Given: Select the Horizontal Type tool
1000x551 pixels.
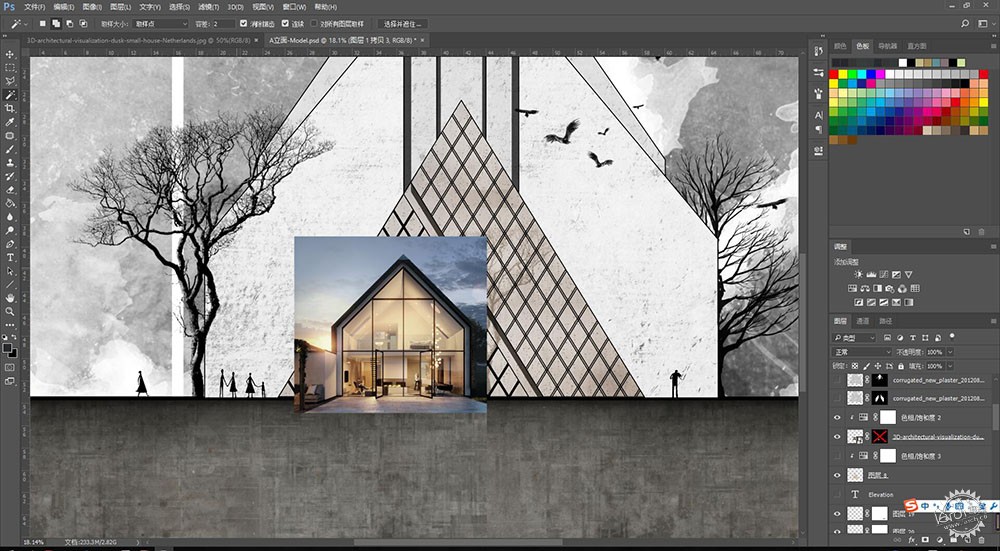Looking at the screenshot, I should pyautogui.click(x=10, y=257).
